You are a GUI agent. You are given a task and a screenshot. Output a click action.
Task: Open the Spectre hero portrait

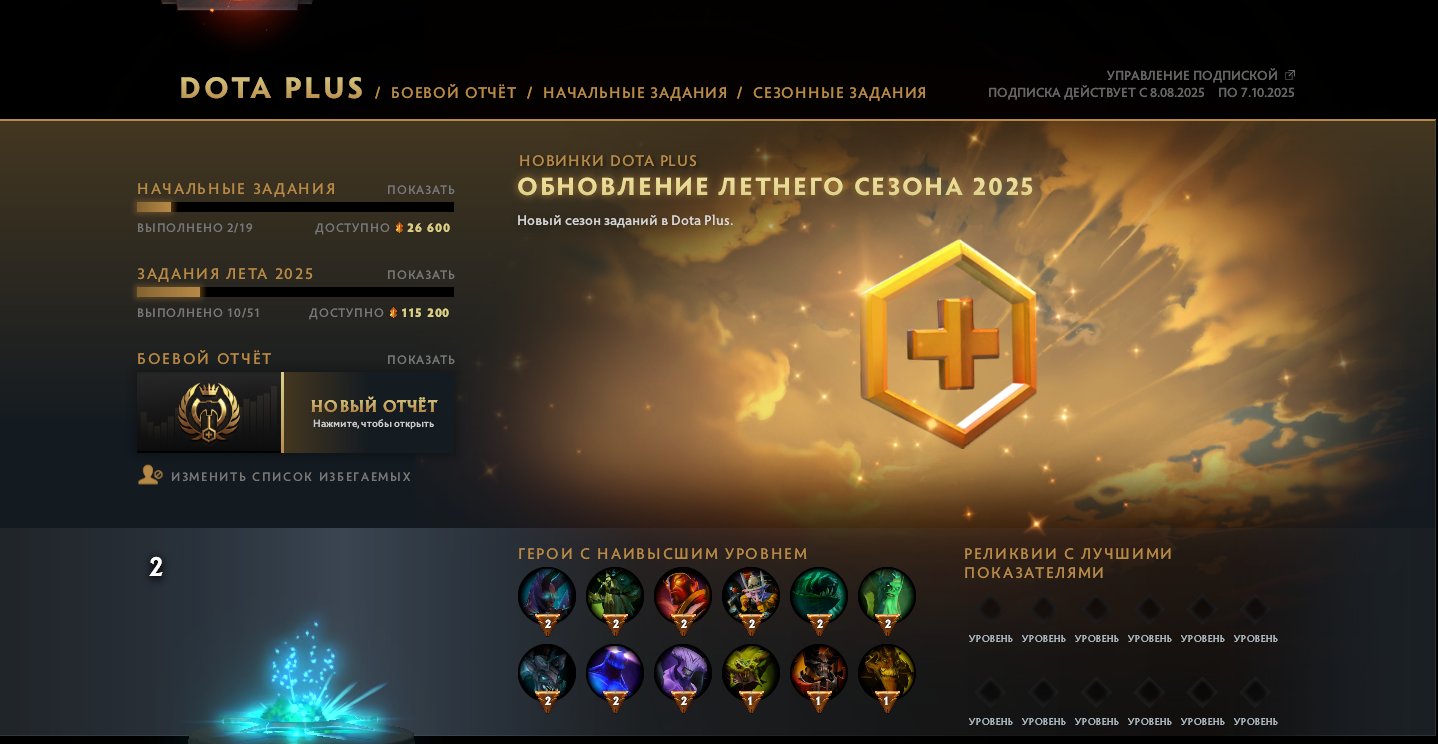point(547,596)
